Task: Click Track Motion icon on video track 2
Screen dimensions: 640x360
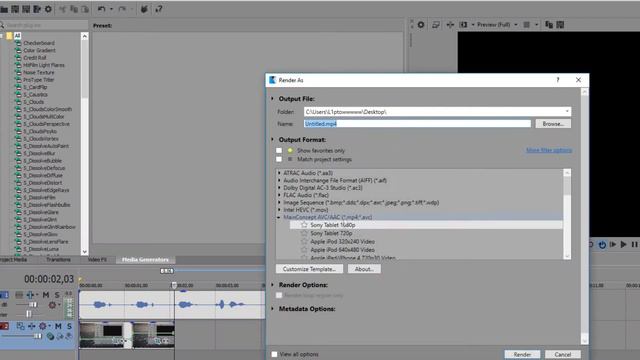Action: 20,326
